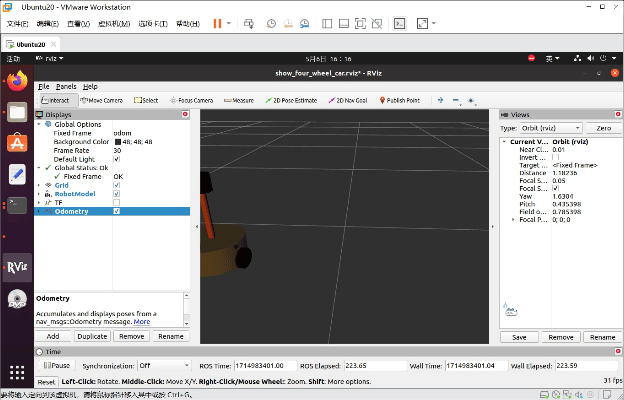Click the RViz dock icon
This screenshot has height=400, width=624.
pos(17,267)
